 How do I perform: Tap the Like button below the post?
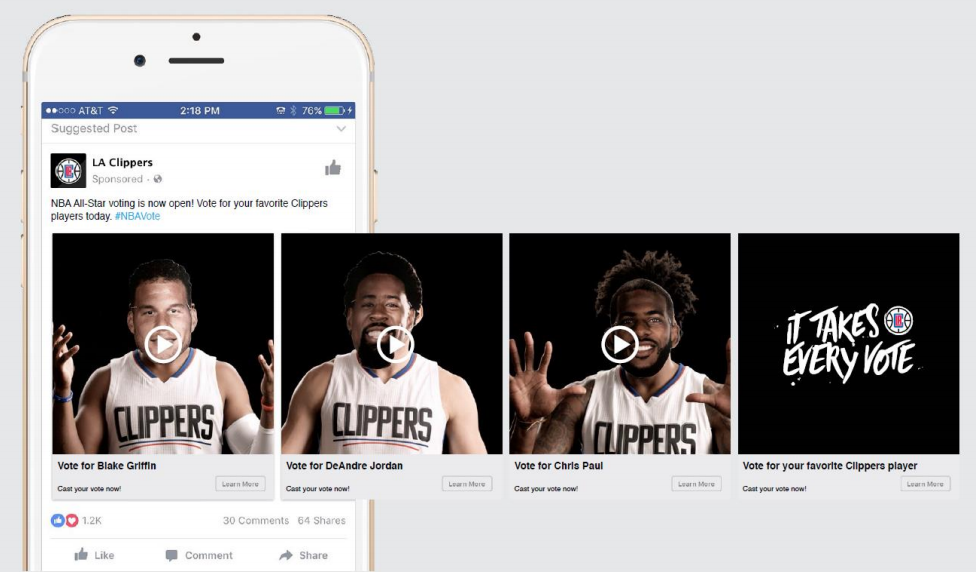point(95,555)
